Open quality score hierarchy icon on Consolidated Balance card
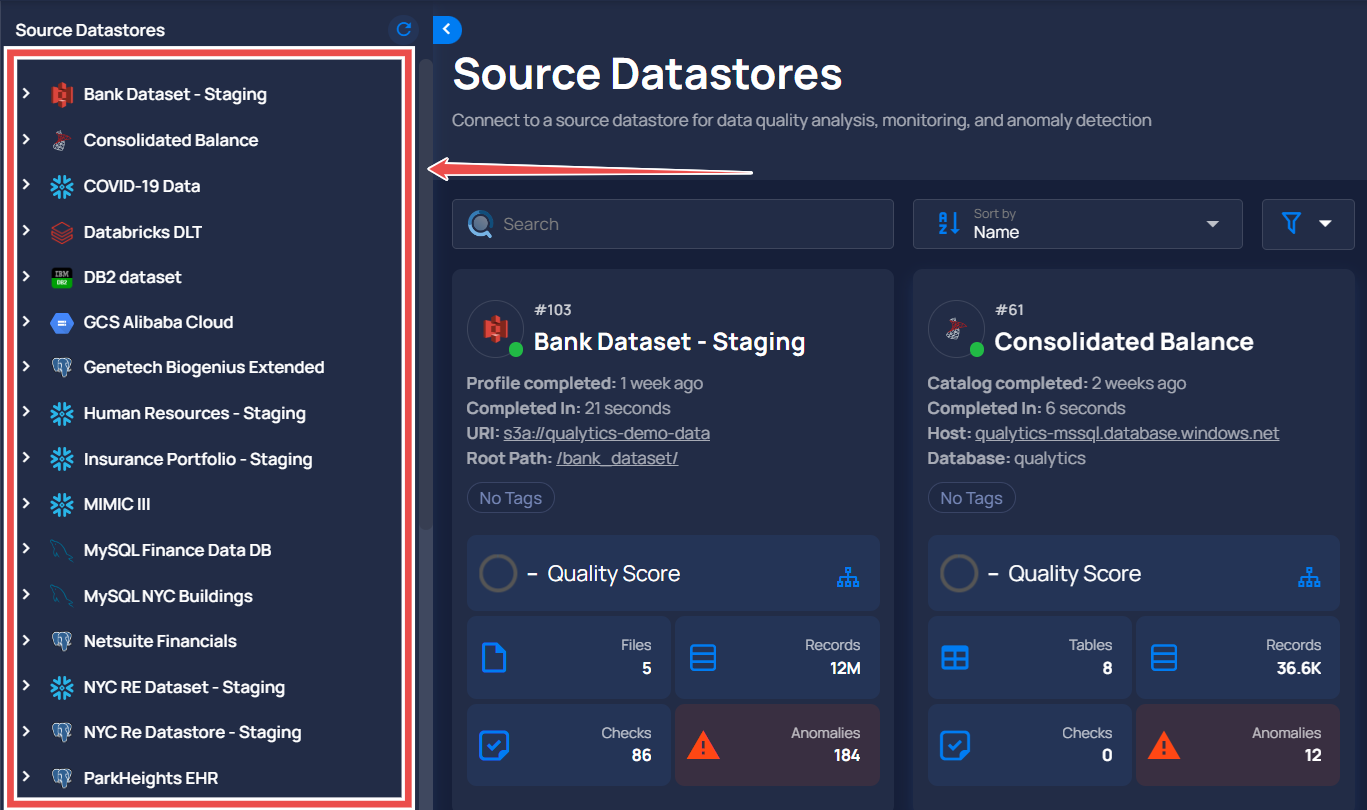 1309,577
